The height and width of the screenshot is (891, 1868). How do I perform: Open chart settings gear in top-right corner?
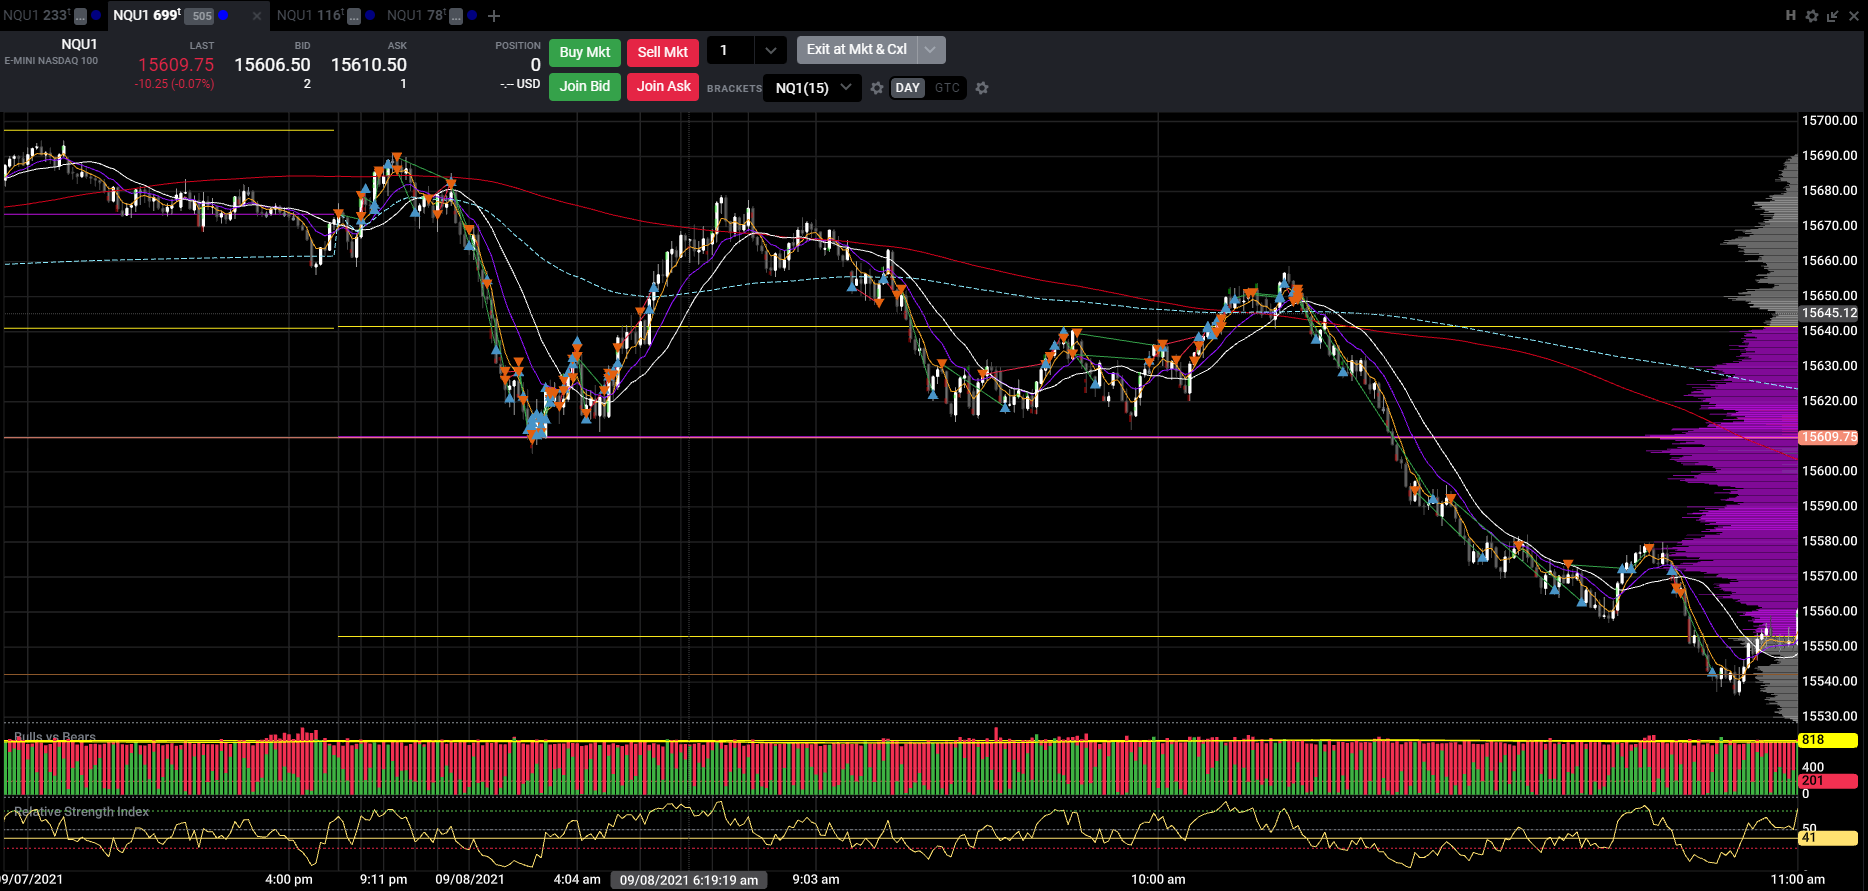[1812, 15]
